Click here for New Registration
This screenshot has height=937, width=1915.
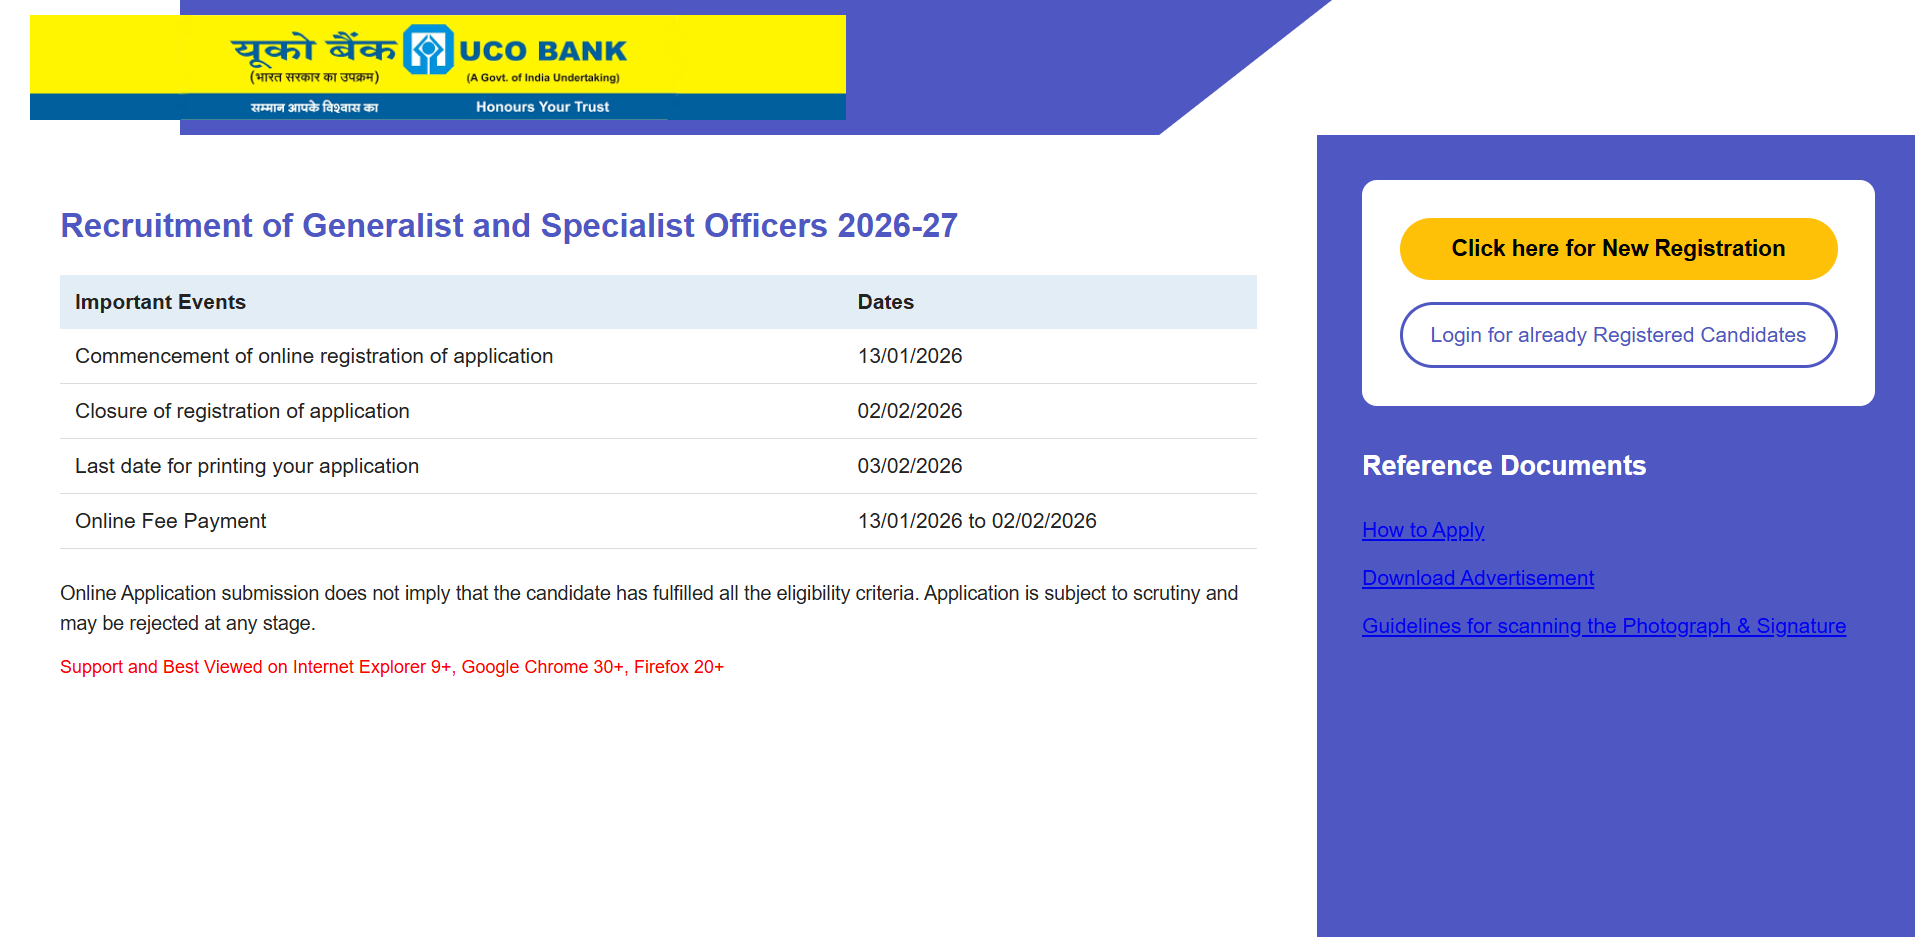click(1617, 248)
